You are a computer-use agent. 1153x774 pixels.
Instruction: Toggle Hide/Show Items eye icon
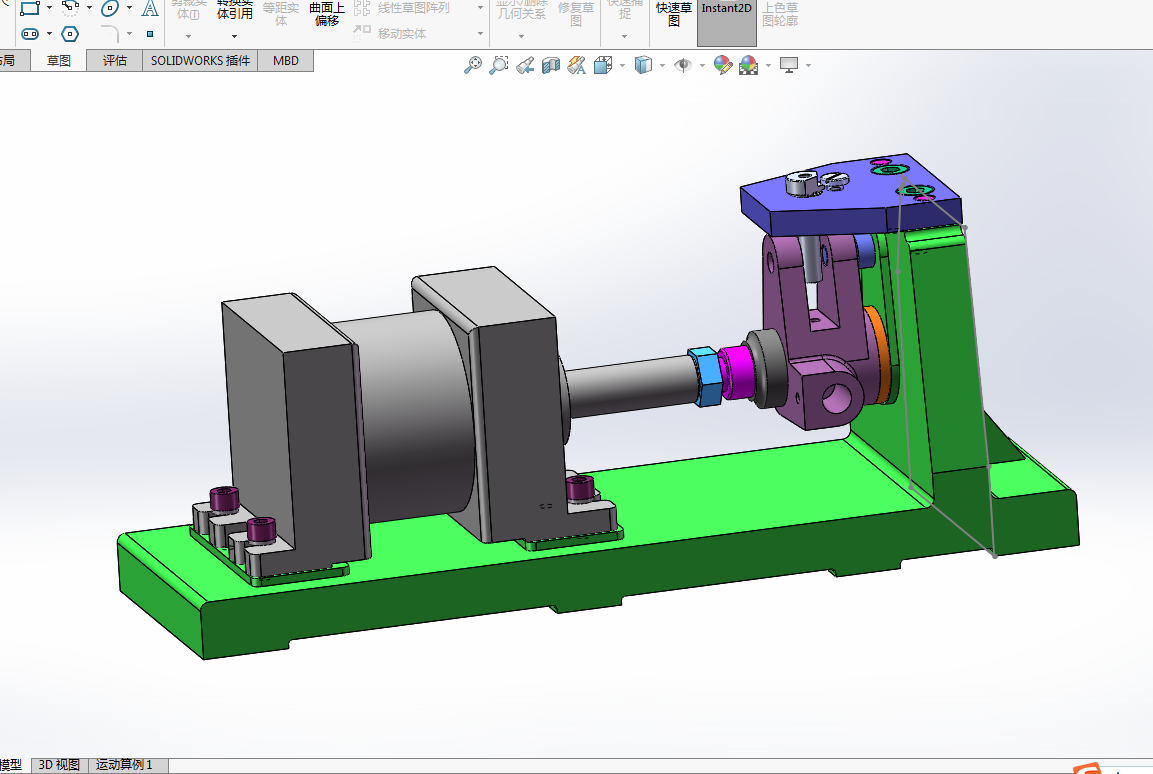click(684, 66)
